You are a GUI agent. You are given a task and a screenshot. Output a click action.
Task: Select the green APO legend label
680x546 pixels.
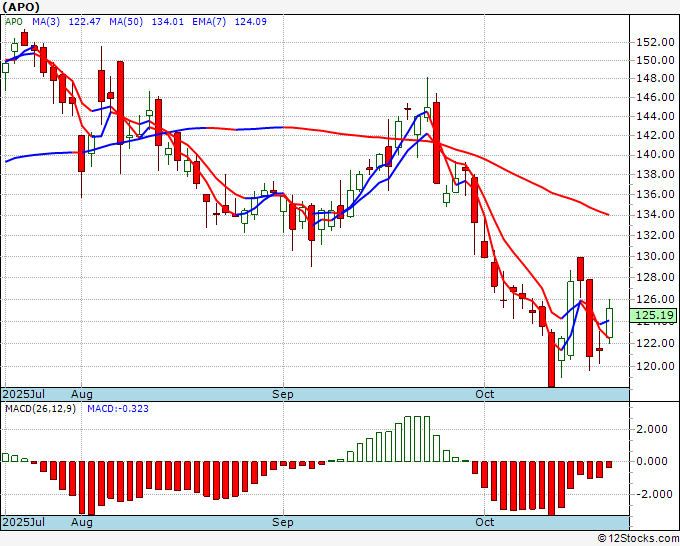tap(13, 22)
